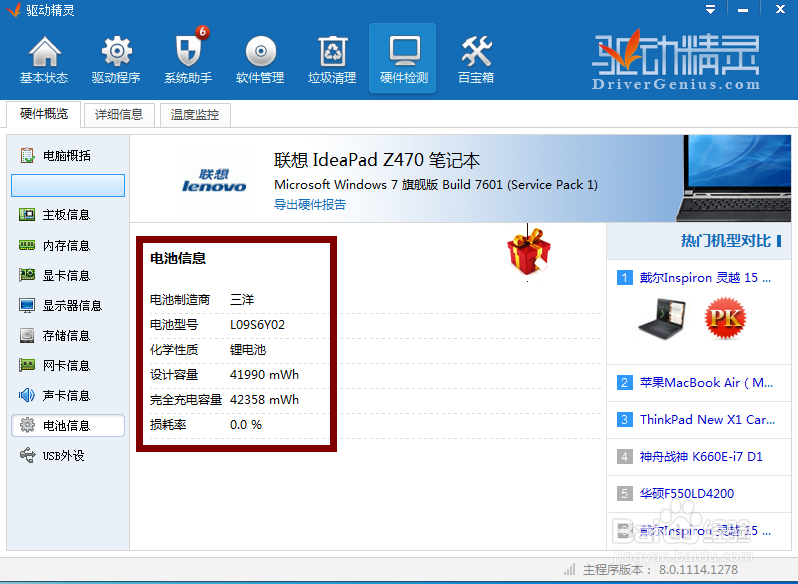Open title bar dropdown menu arrow

[710, 9]
